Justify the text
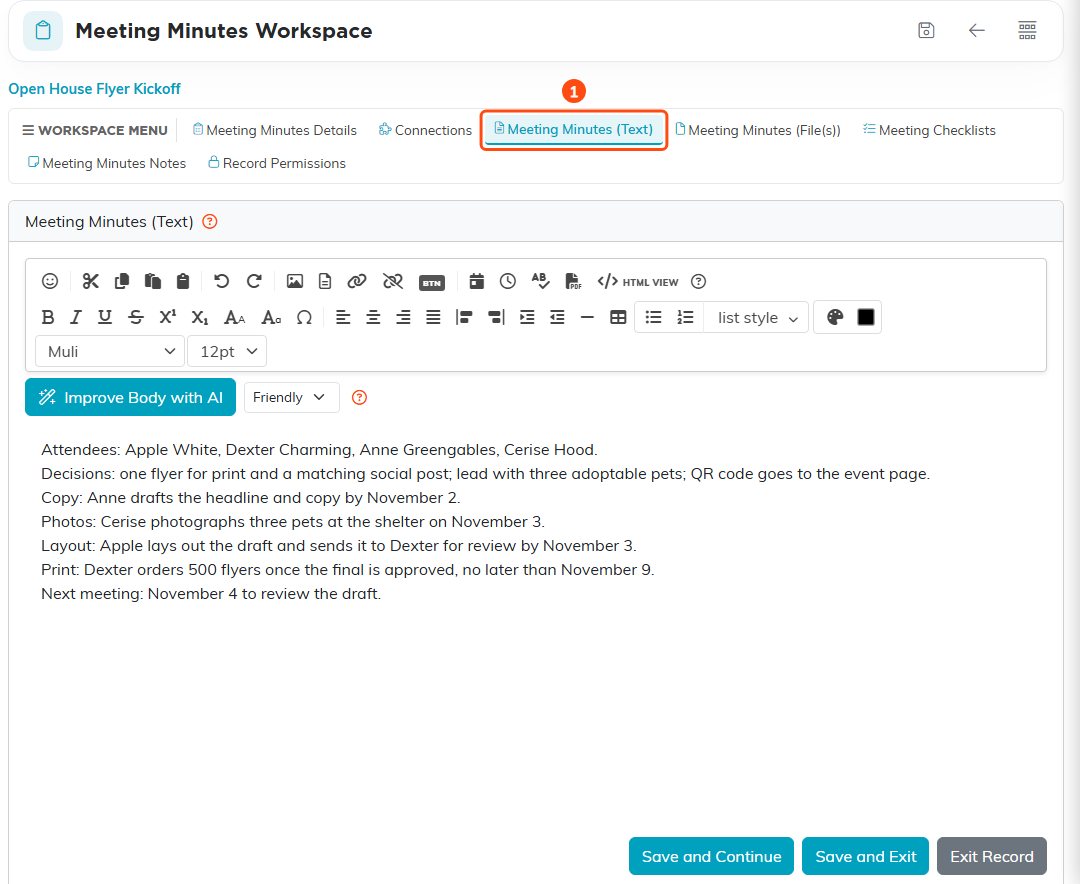Viewport: 1080px width, 884px height. (x=433, y=317)
